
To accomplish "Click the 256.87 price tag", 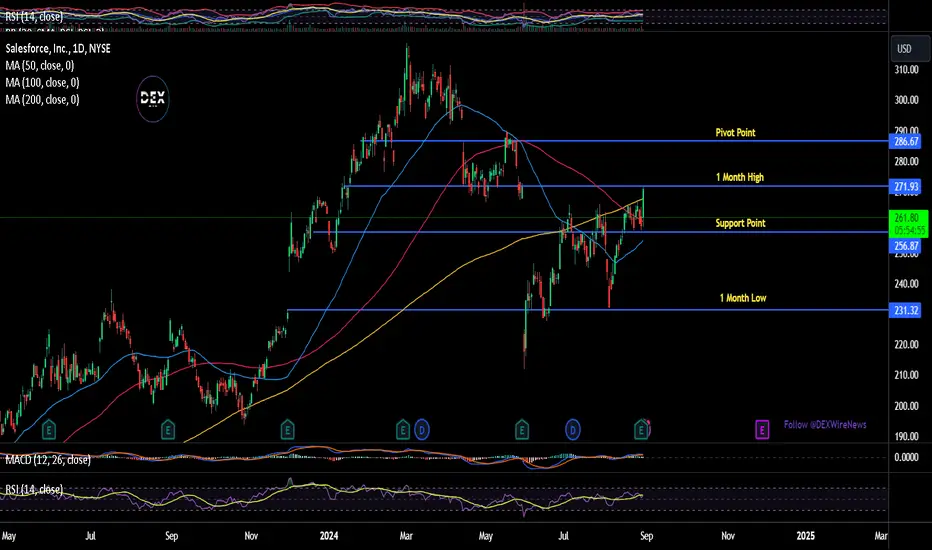I will pyautogui.click(x=906, y=246).
